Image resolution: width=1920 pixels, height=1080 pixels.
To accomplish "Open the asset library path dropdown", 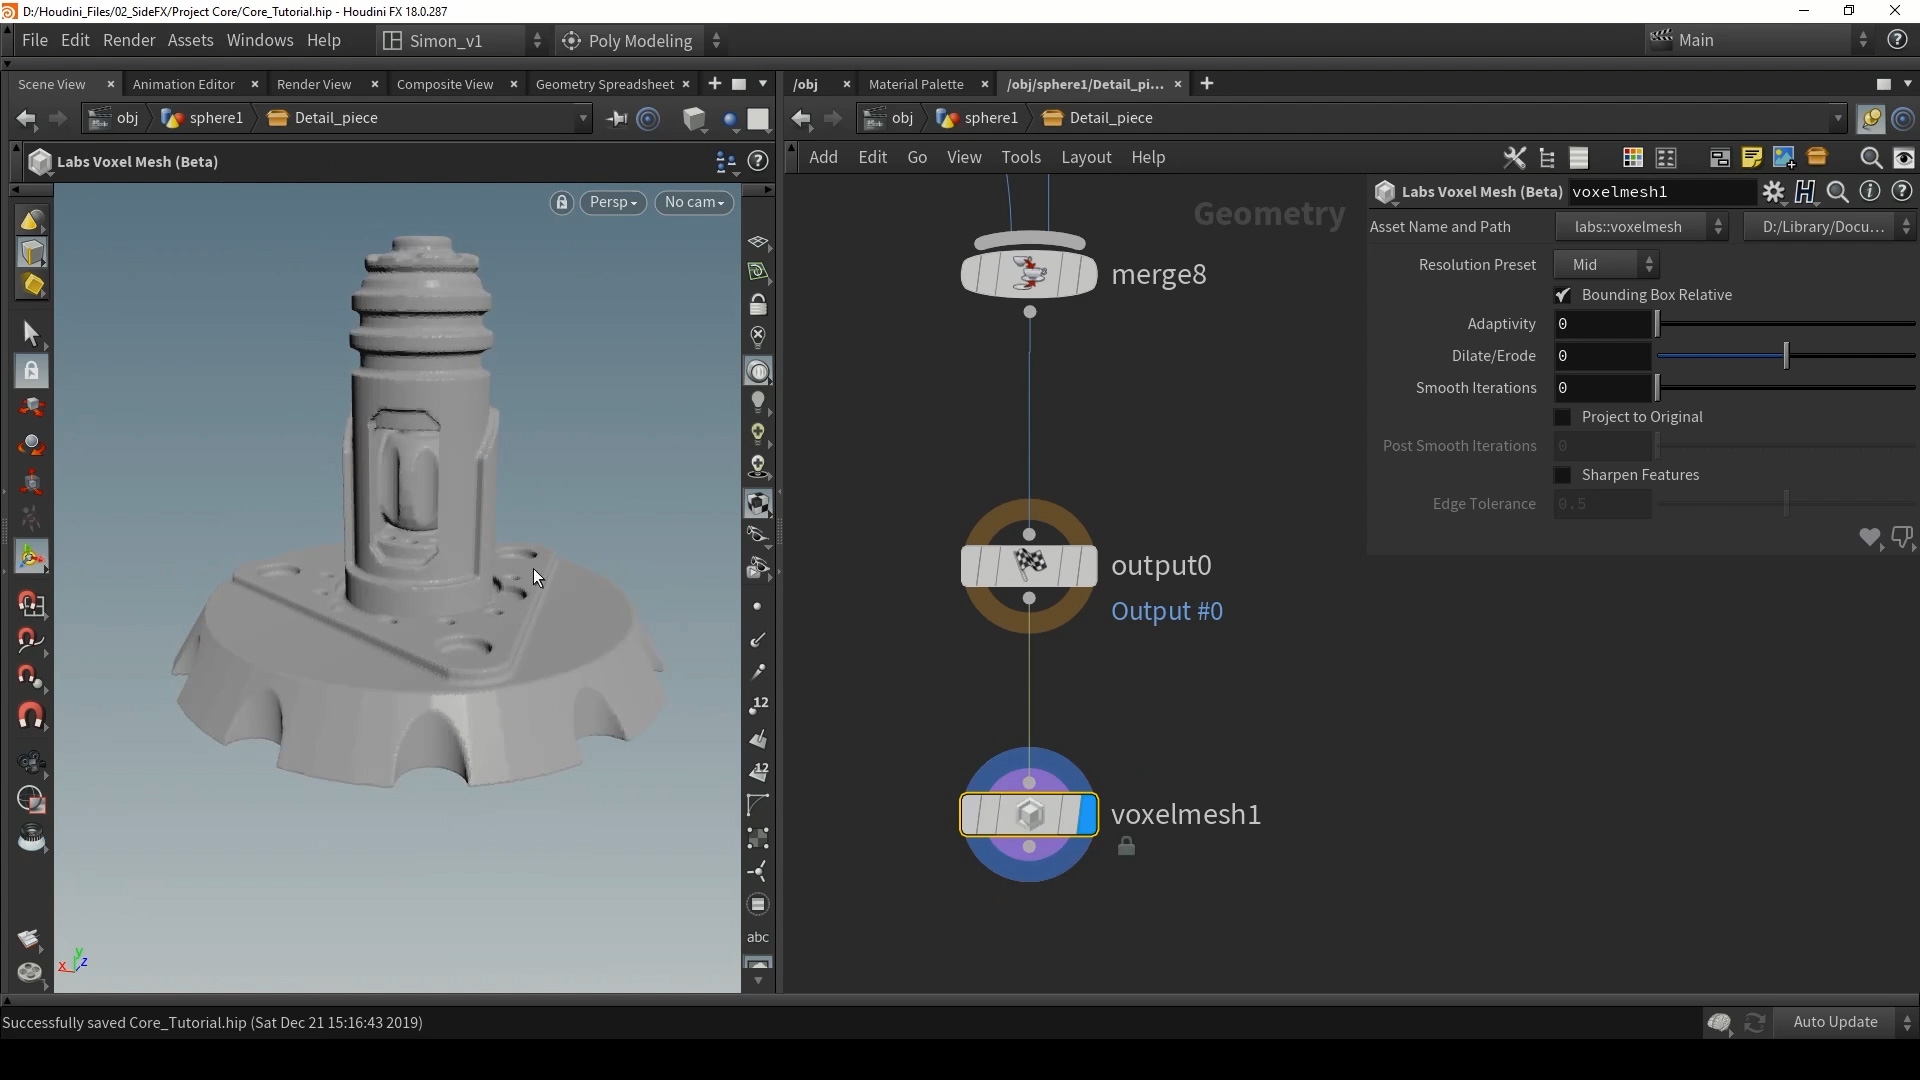I will point(1830,227).
